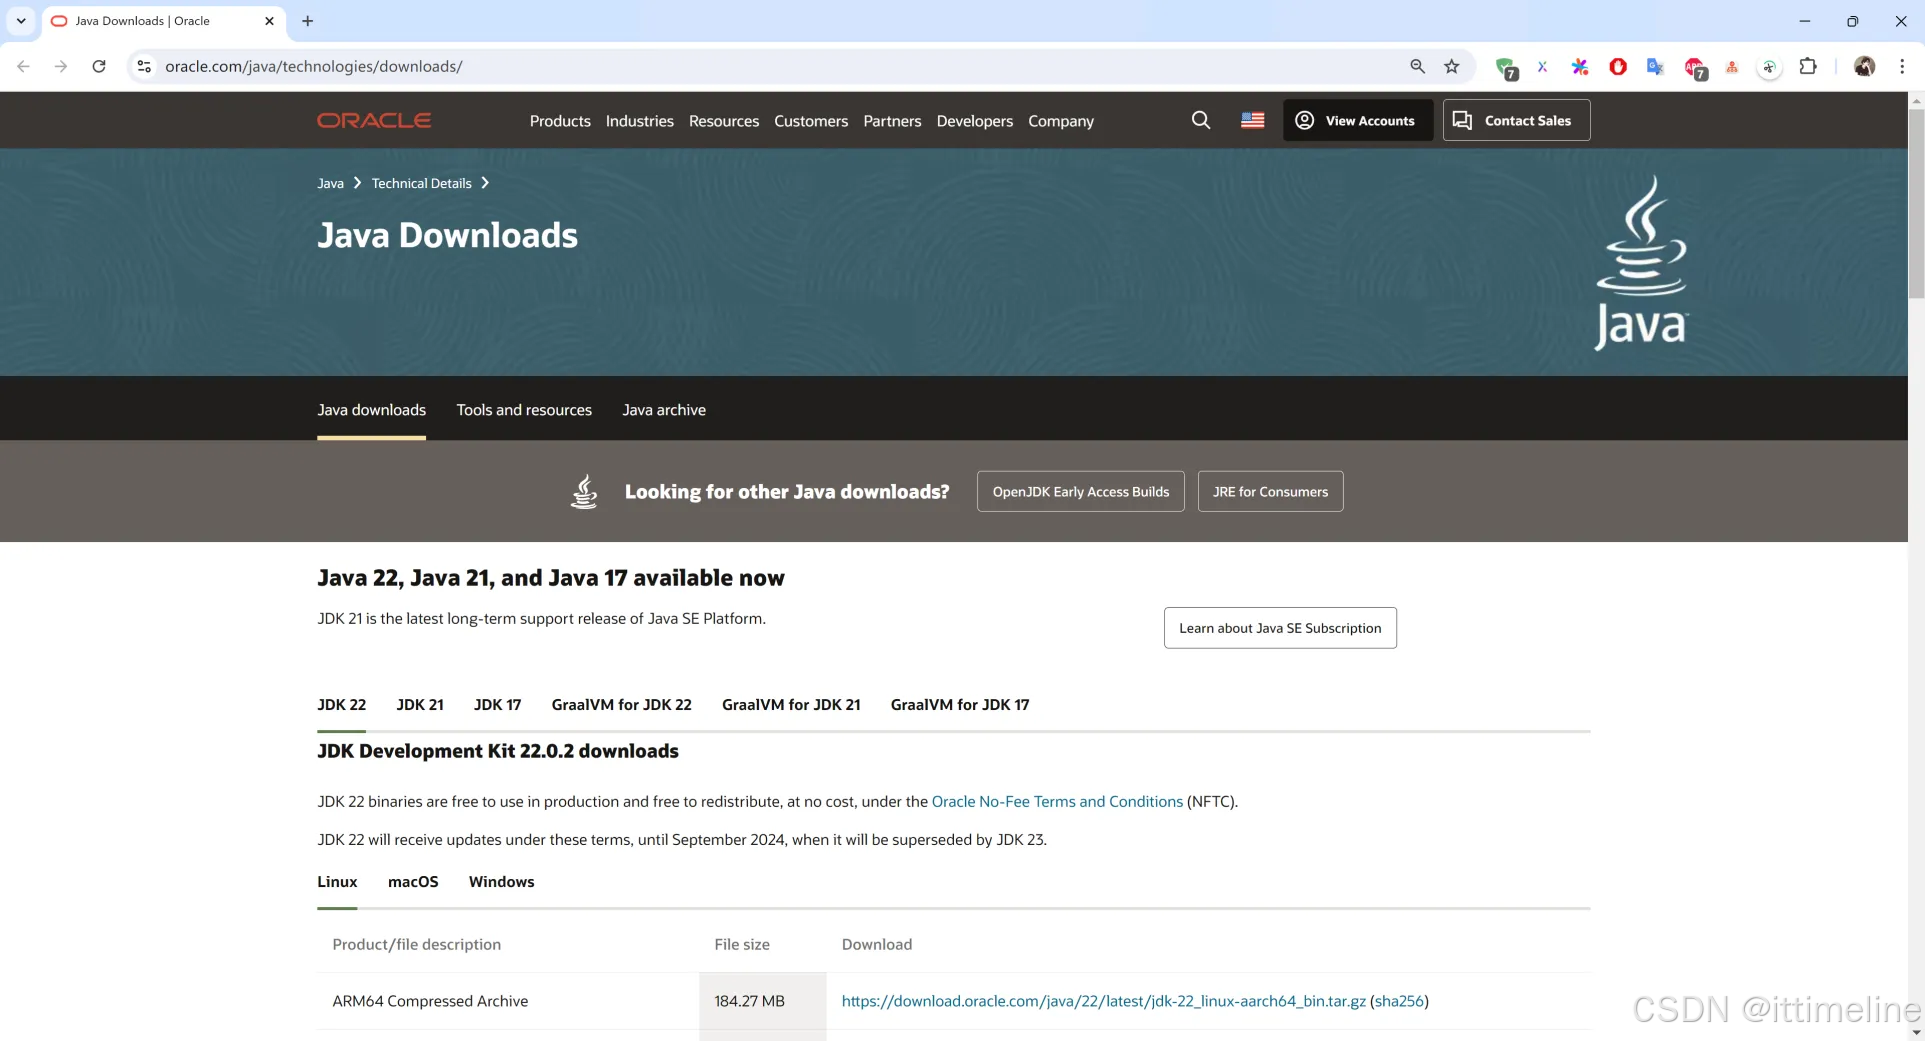Open the red Opera-style extension icon

coord(1618,66)
